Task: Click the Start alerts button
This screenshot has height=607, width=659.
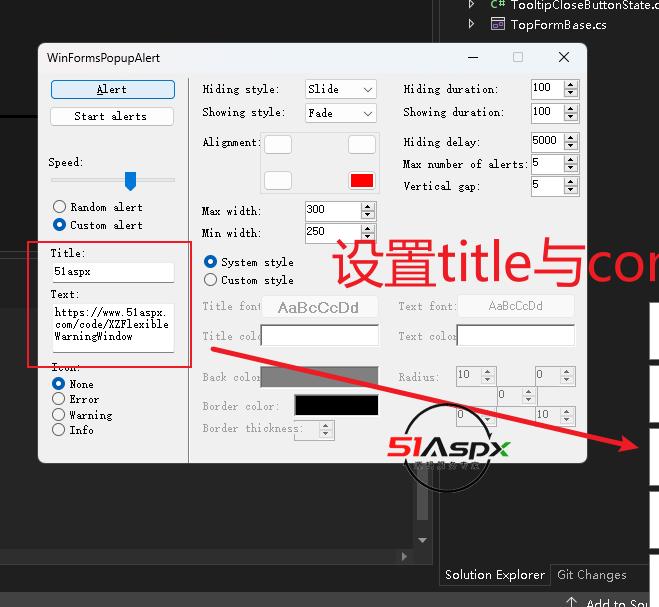Action: coord(112,116)
